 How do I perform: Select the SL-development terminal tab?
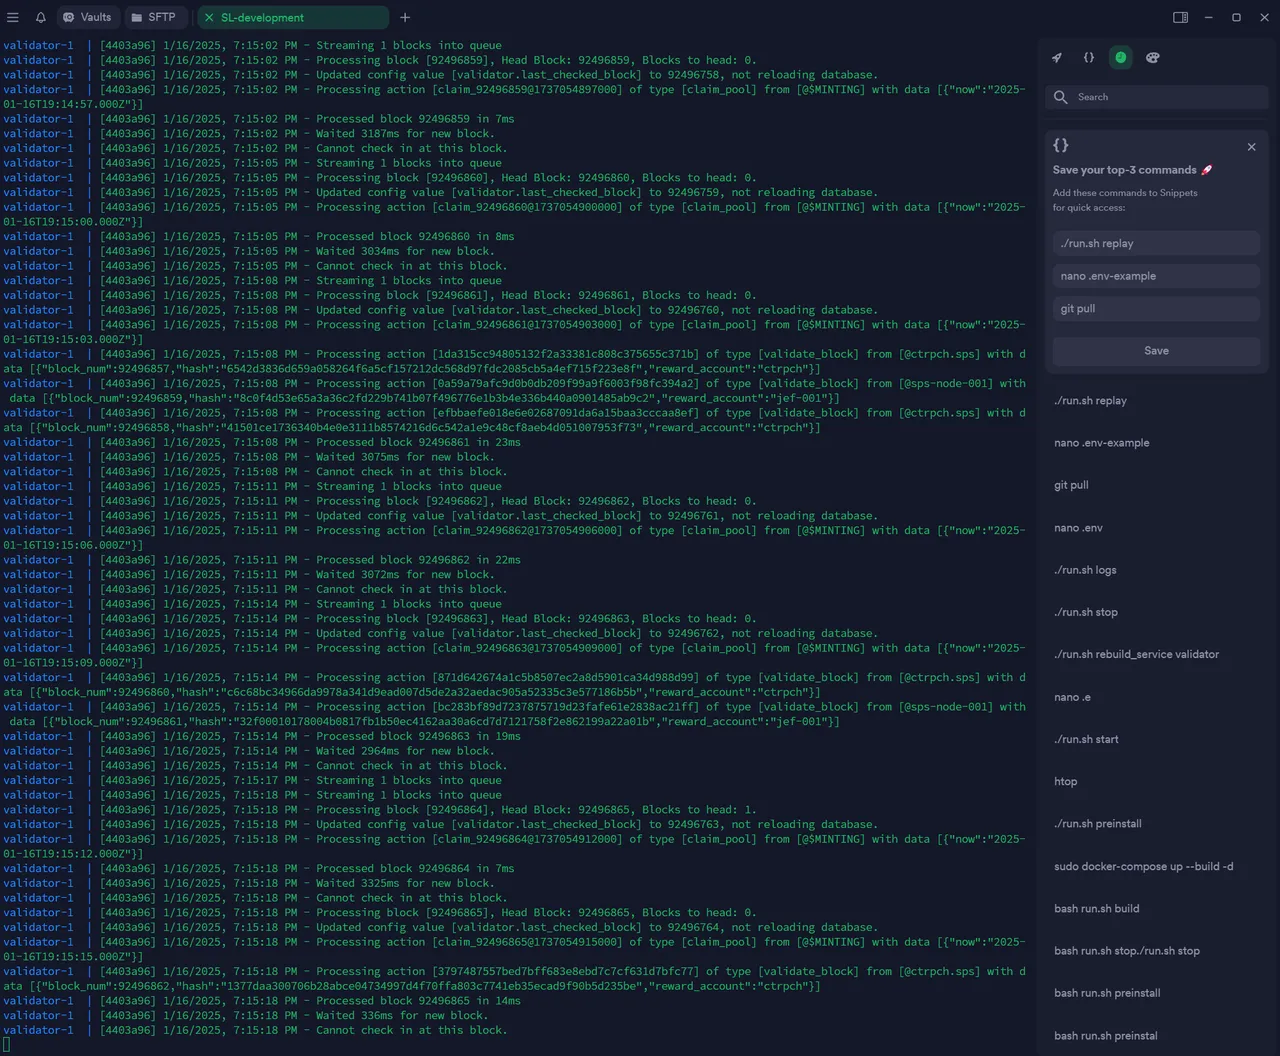pos(293,17)
